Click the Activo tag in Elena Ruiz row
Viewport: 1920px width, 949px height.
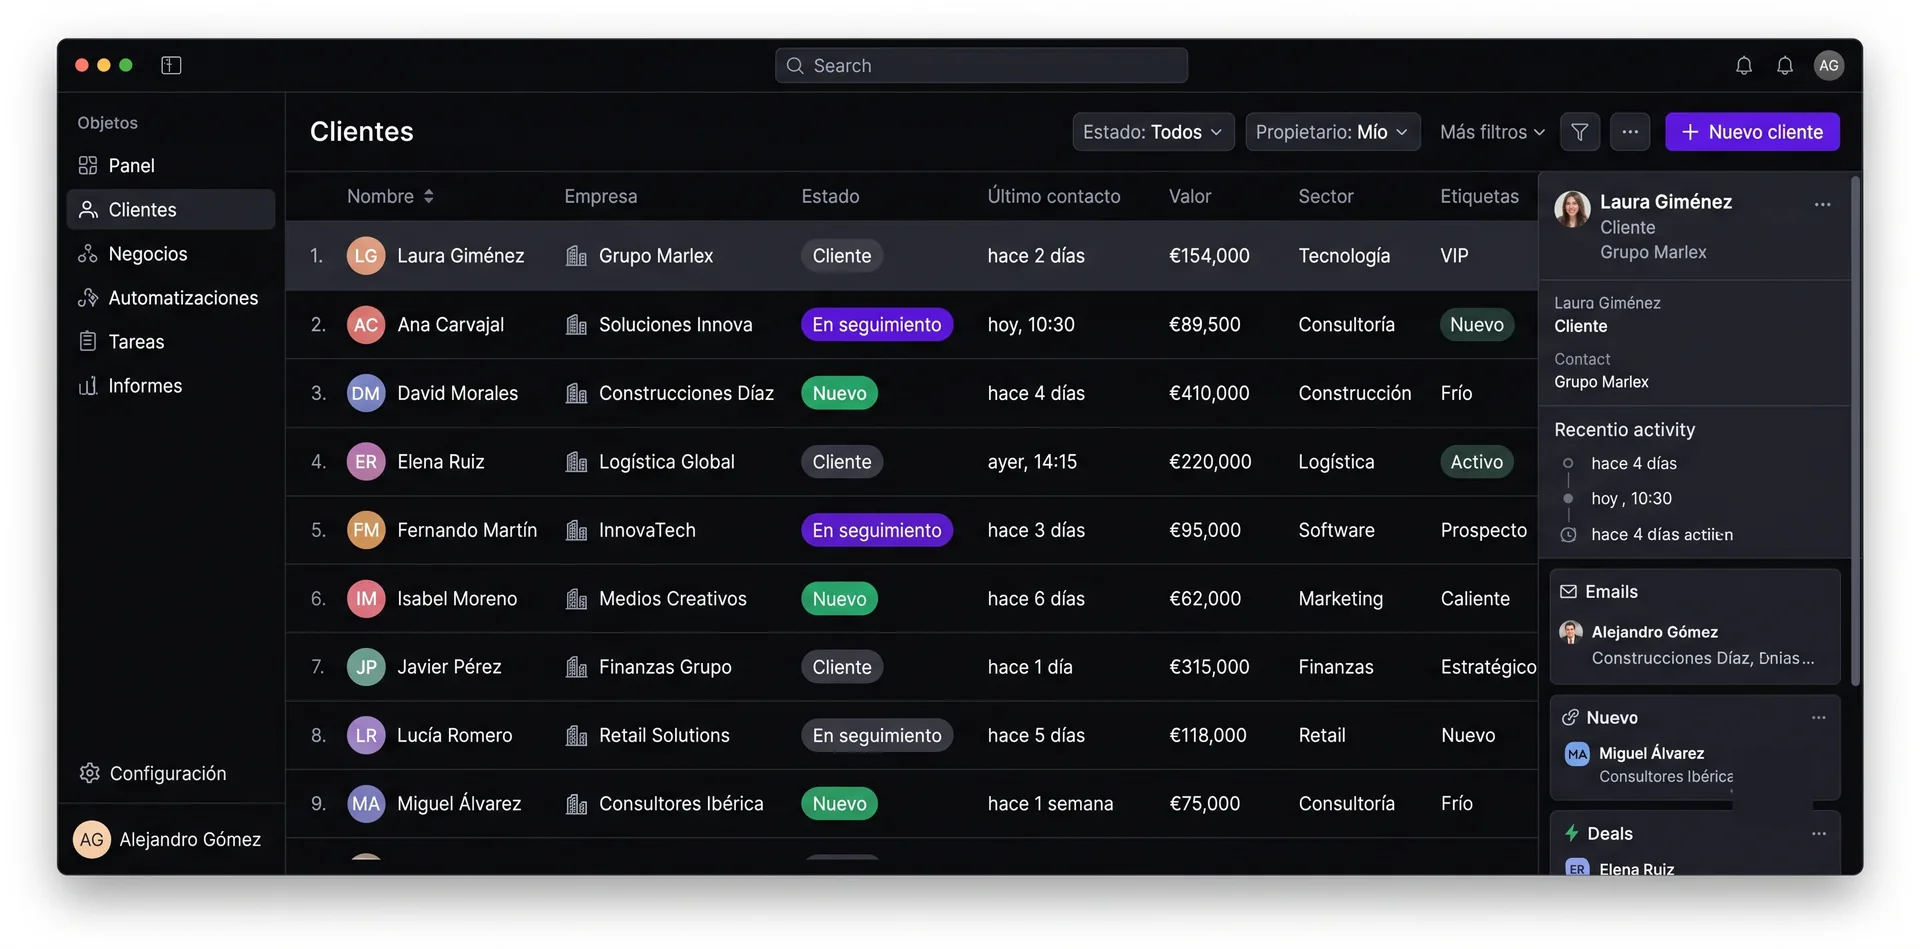1476,462
